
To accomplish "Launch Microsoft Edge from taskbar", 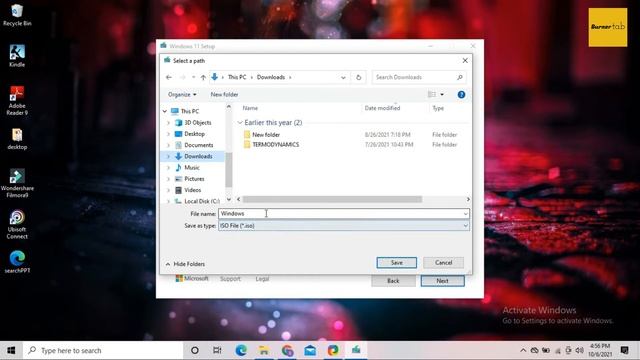I will 241,350.
